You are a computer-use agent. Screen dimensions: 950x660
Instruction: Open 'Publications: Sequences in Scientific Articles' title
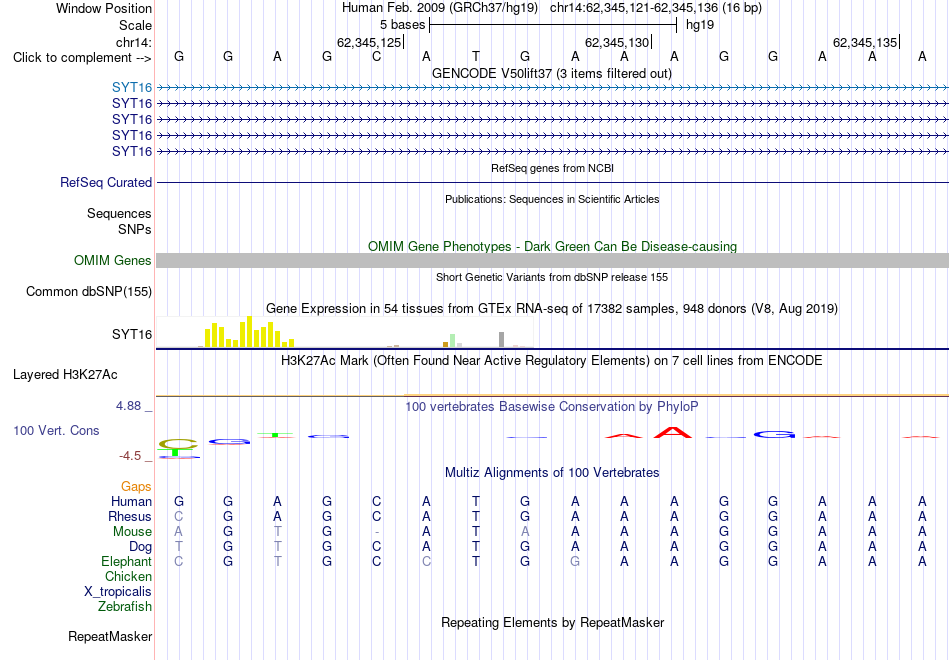tap(552, 199)
